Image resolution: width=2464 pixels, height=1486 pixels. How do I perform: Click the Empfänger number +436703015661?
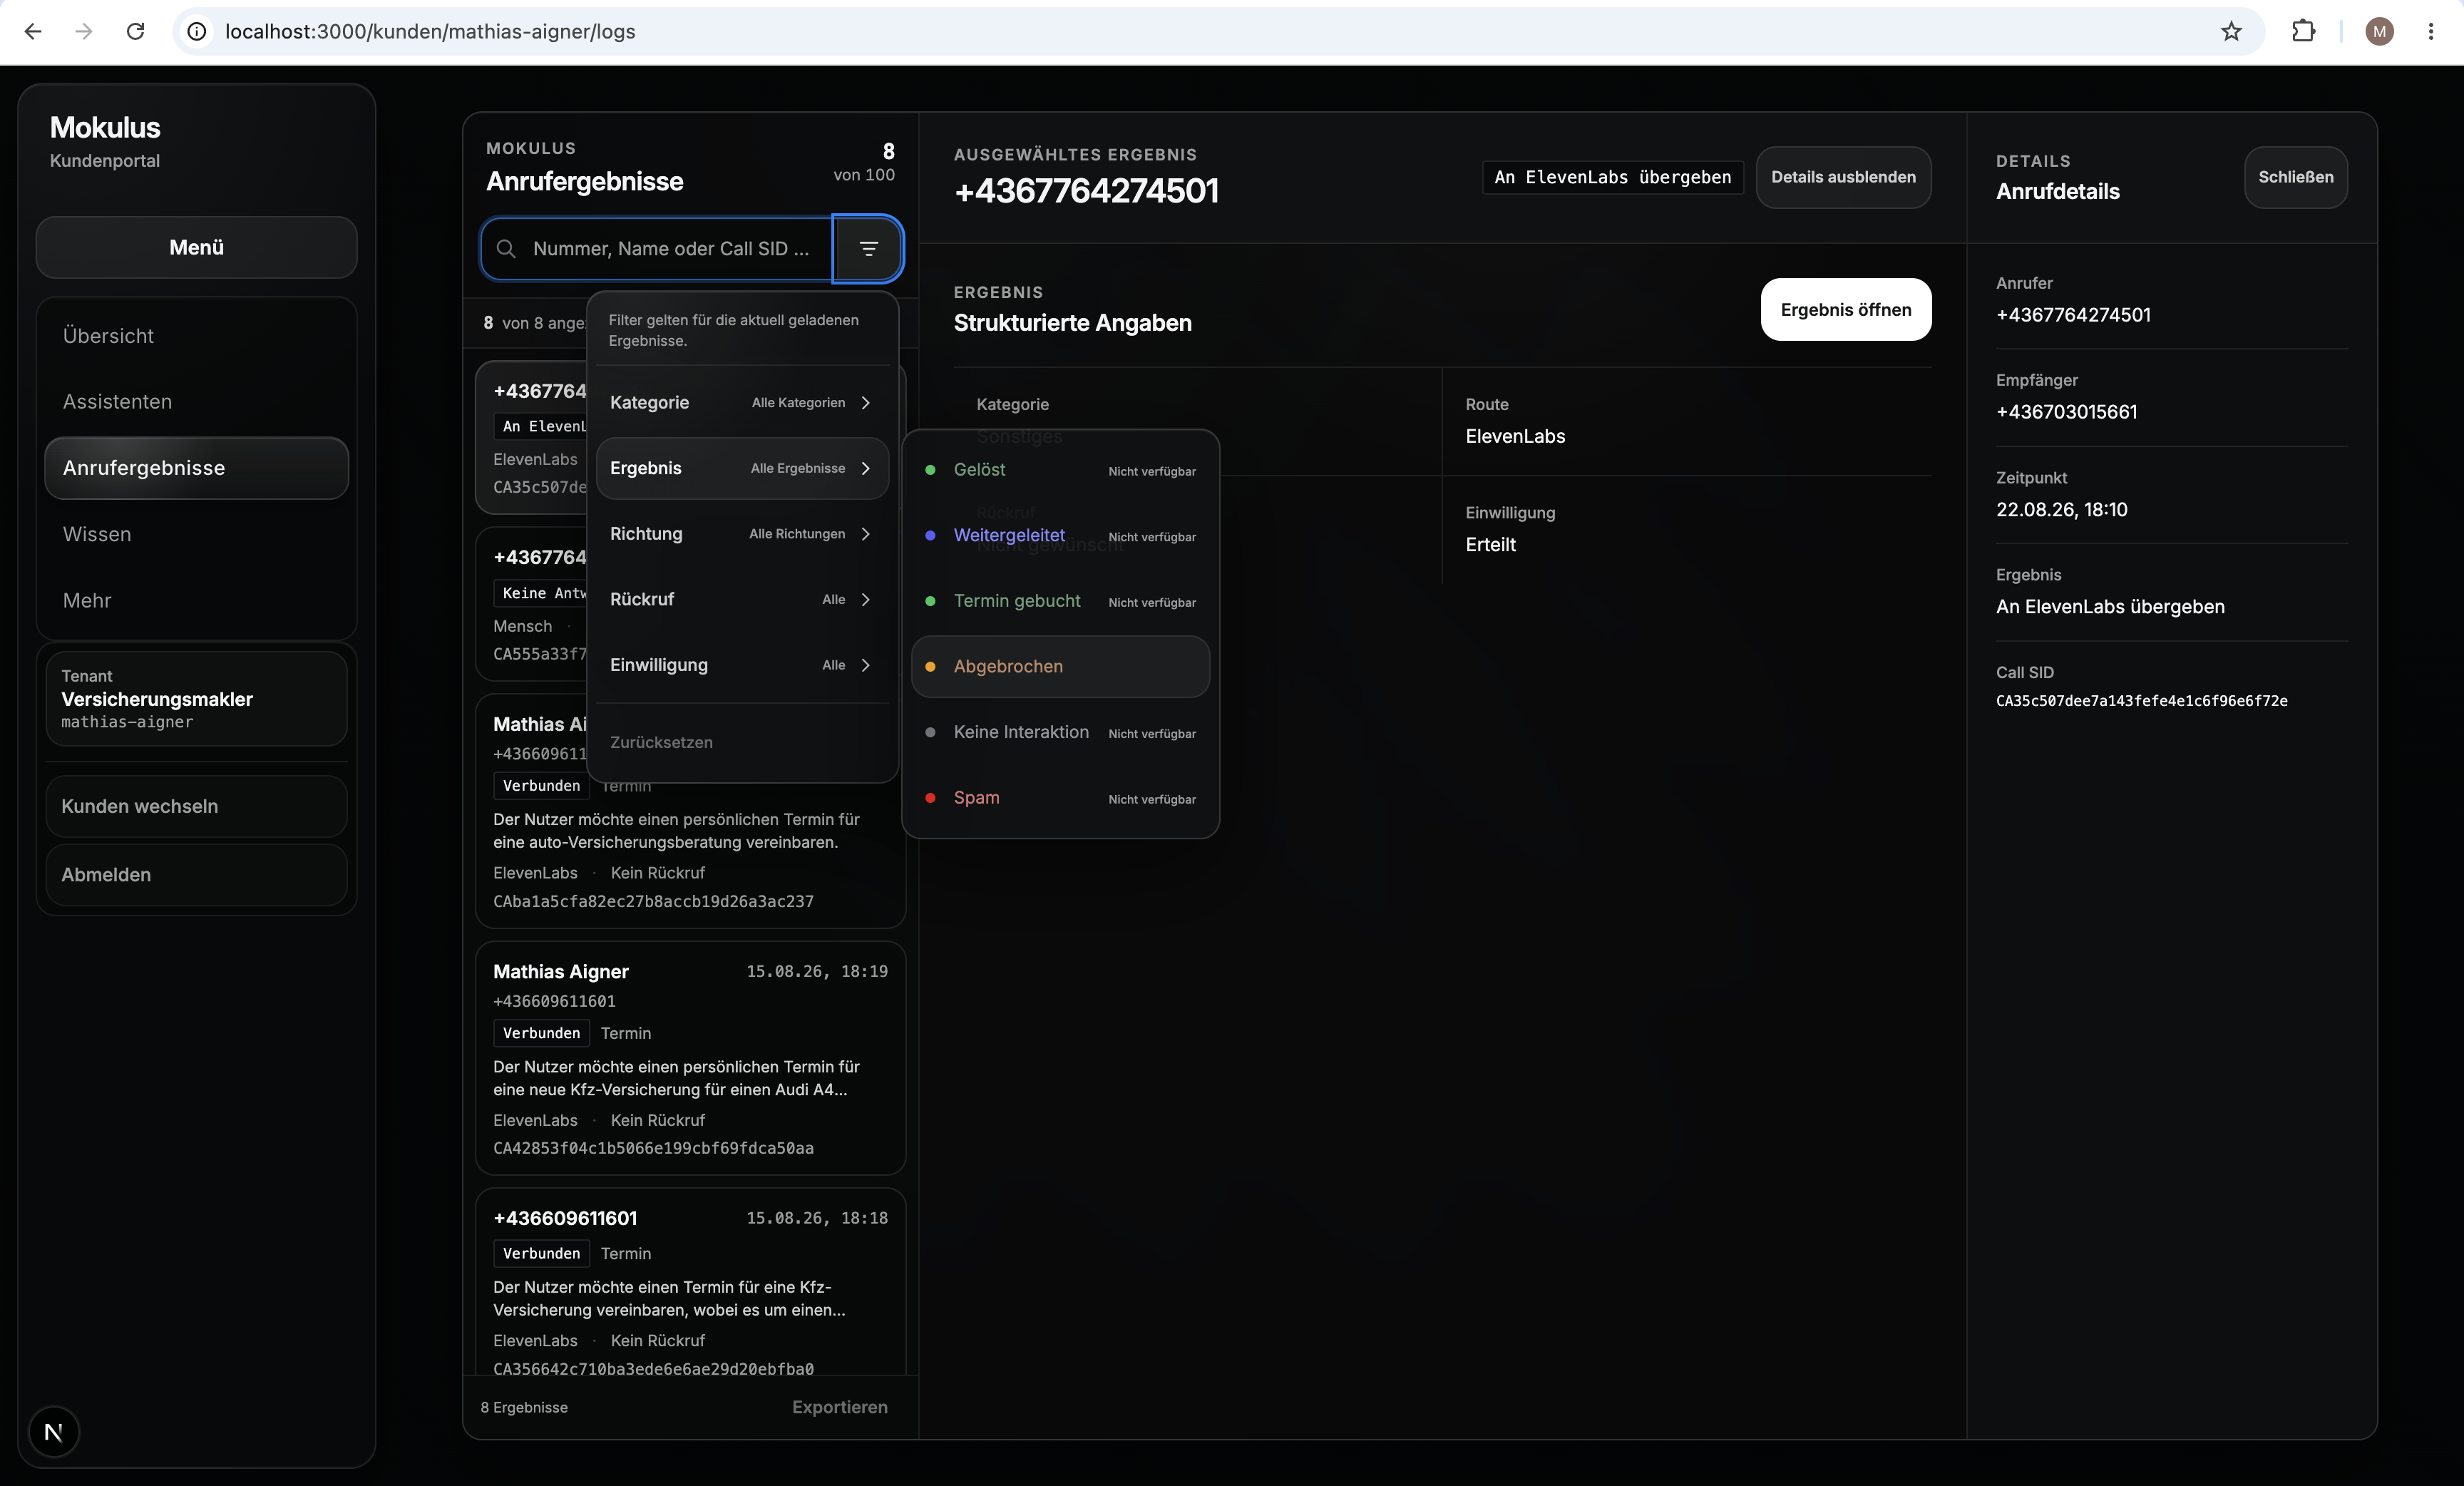click(2066, 412)
